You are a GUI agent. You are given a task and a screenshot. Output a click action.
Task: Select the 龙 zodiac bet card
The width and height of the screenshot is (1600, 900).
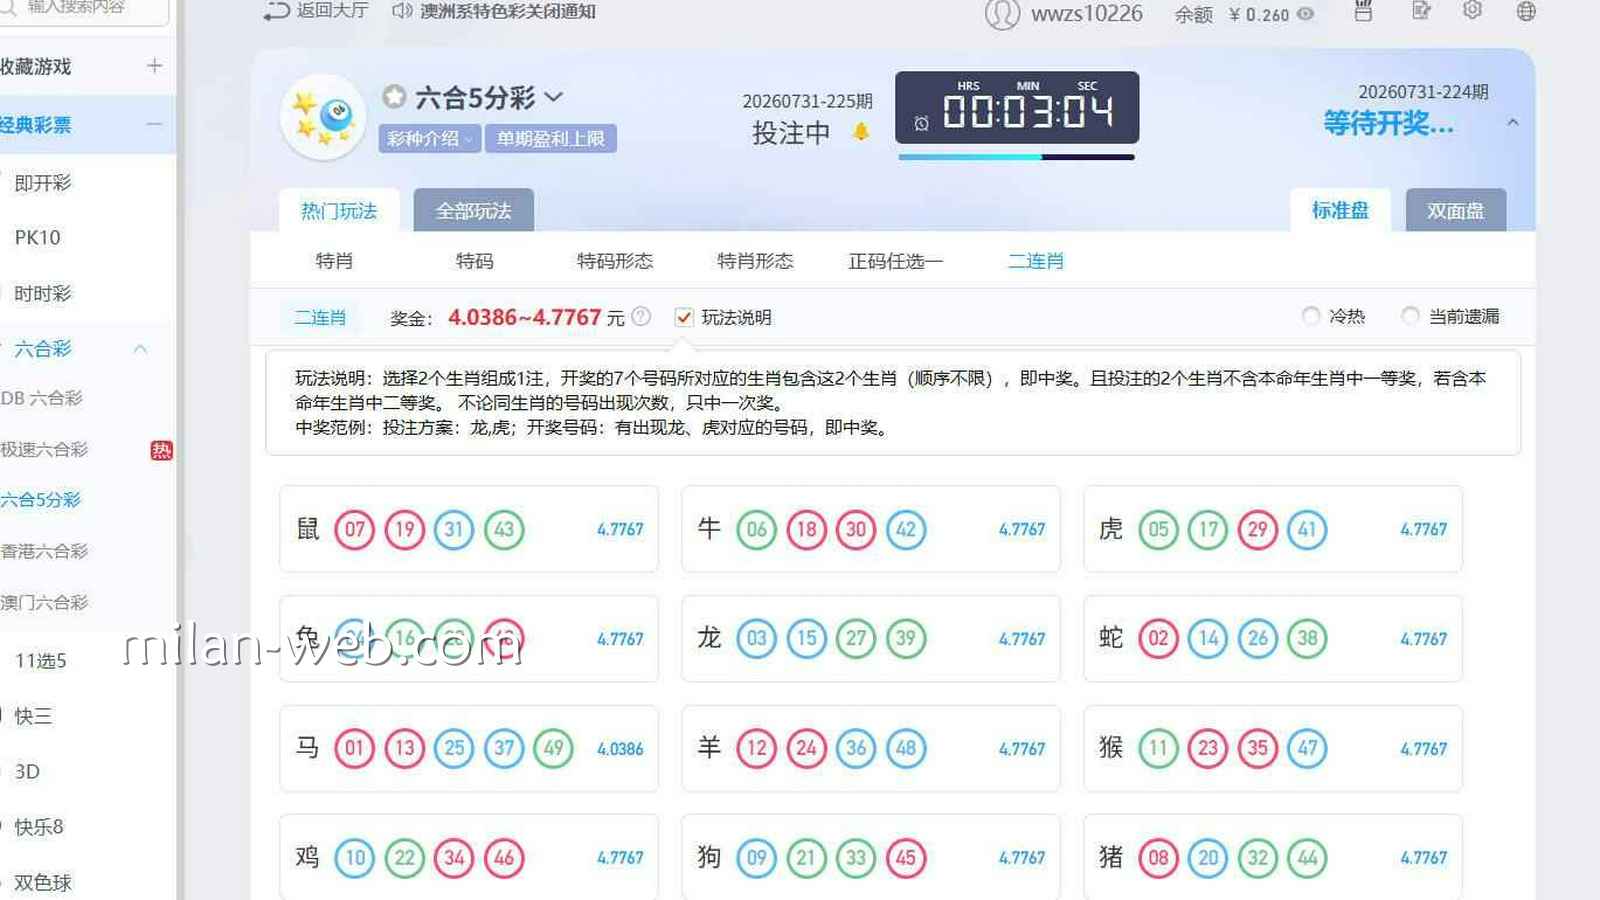[x=871, y=638]
